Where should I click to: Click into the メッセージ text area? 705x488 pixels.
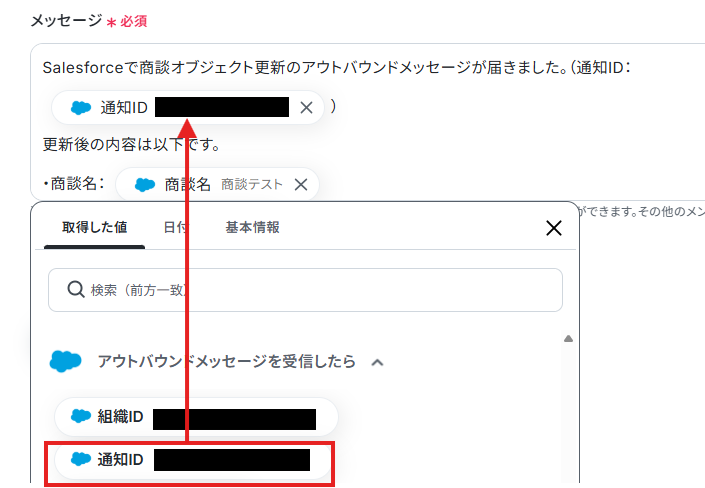coord(367,122)
